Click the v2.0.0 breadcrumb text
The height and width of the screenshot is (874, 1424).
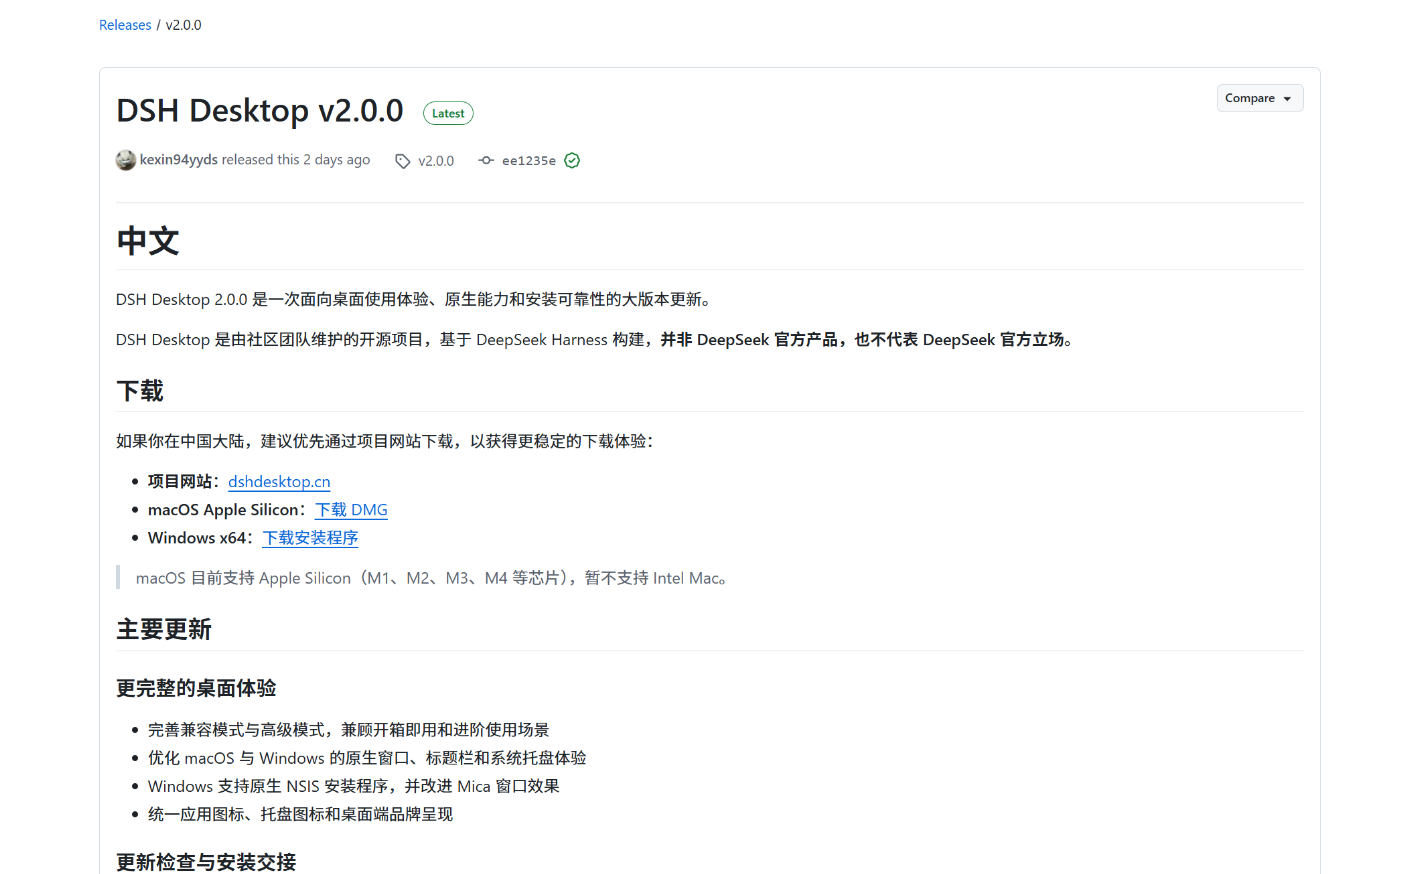click(x=183, y=25)
